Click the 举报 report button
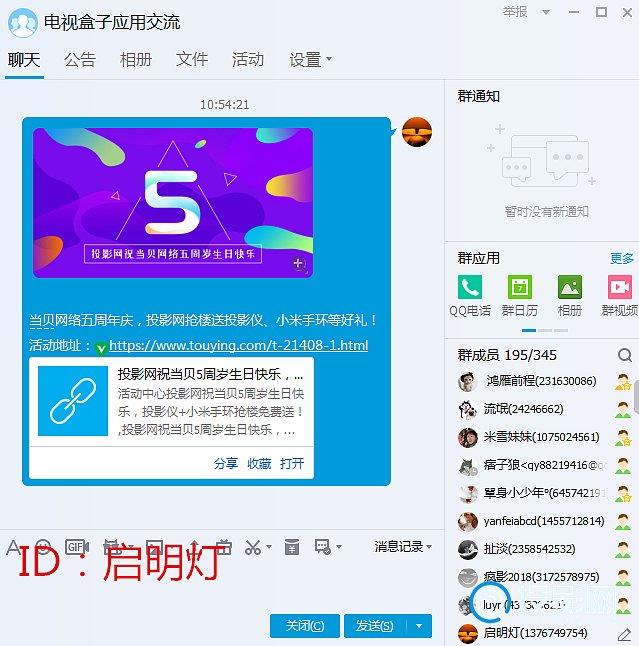 [x=515, y=12]
